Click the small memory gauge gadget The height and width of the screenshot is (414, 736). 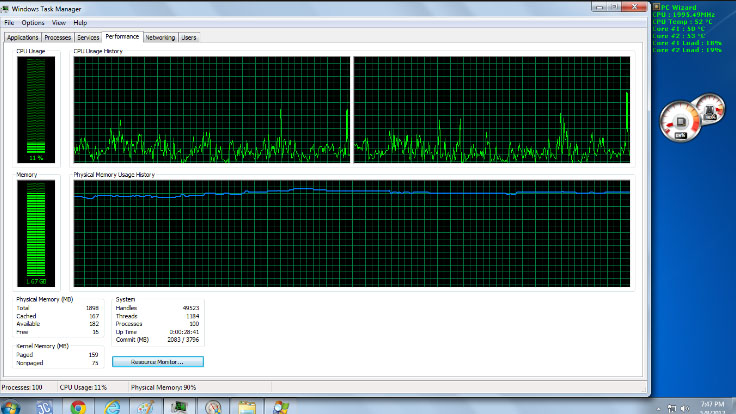pyautogui.click(x=710, y=111)
